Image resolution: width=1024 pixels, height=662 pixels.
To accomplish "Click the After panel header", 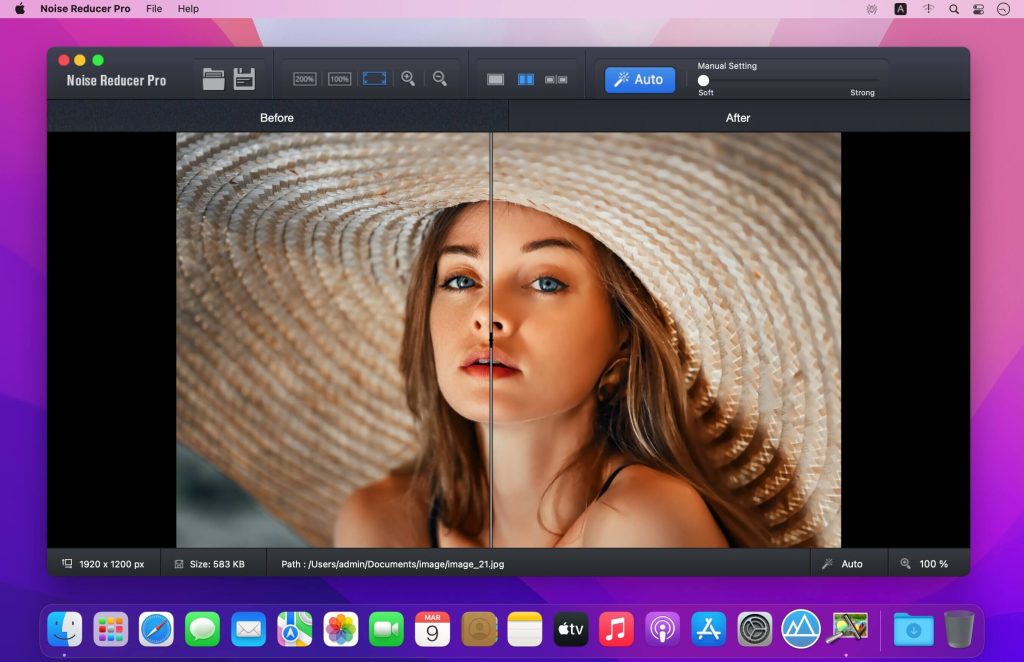I will coord(738,118).
